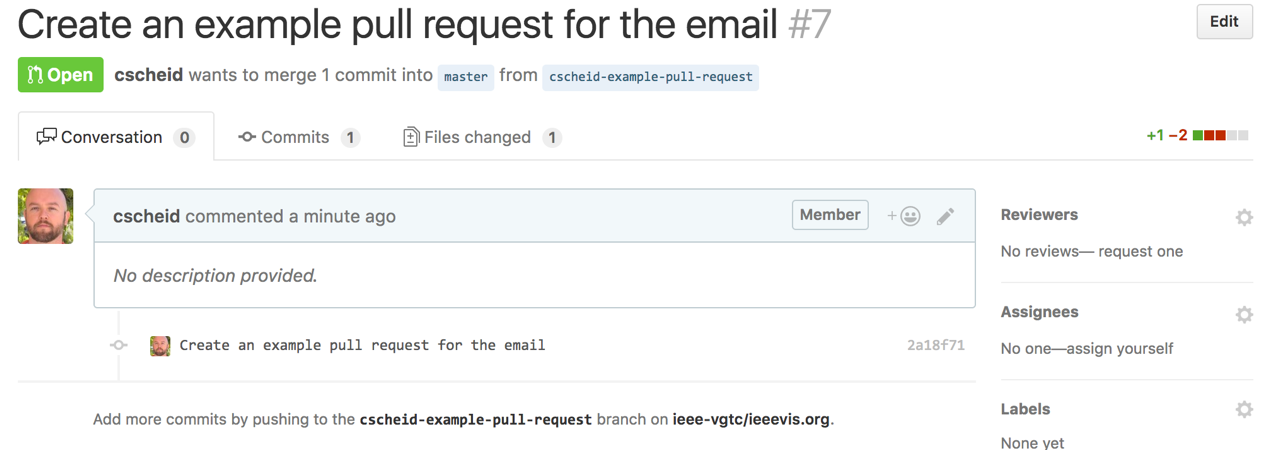Click the ieee-vgtc/ieeevis.org repository link
1280x450 pixels.
pos(751,420)
